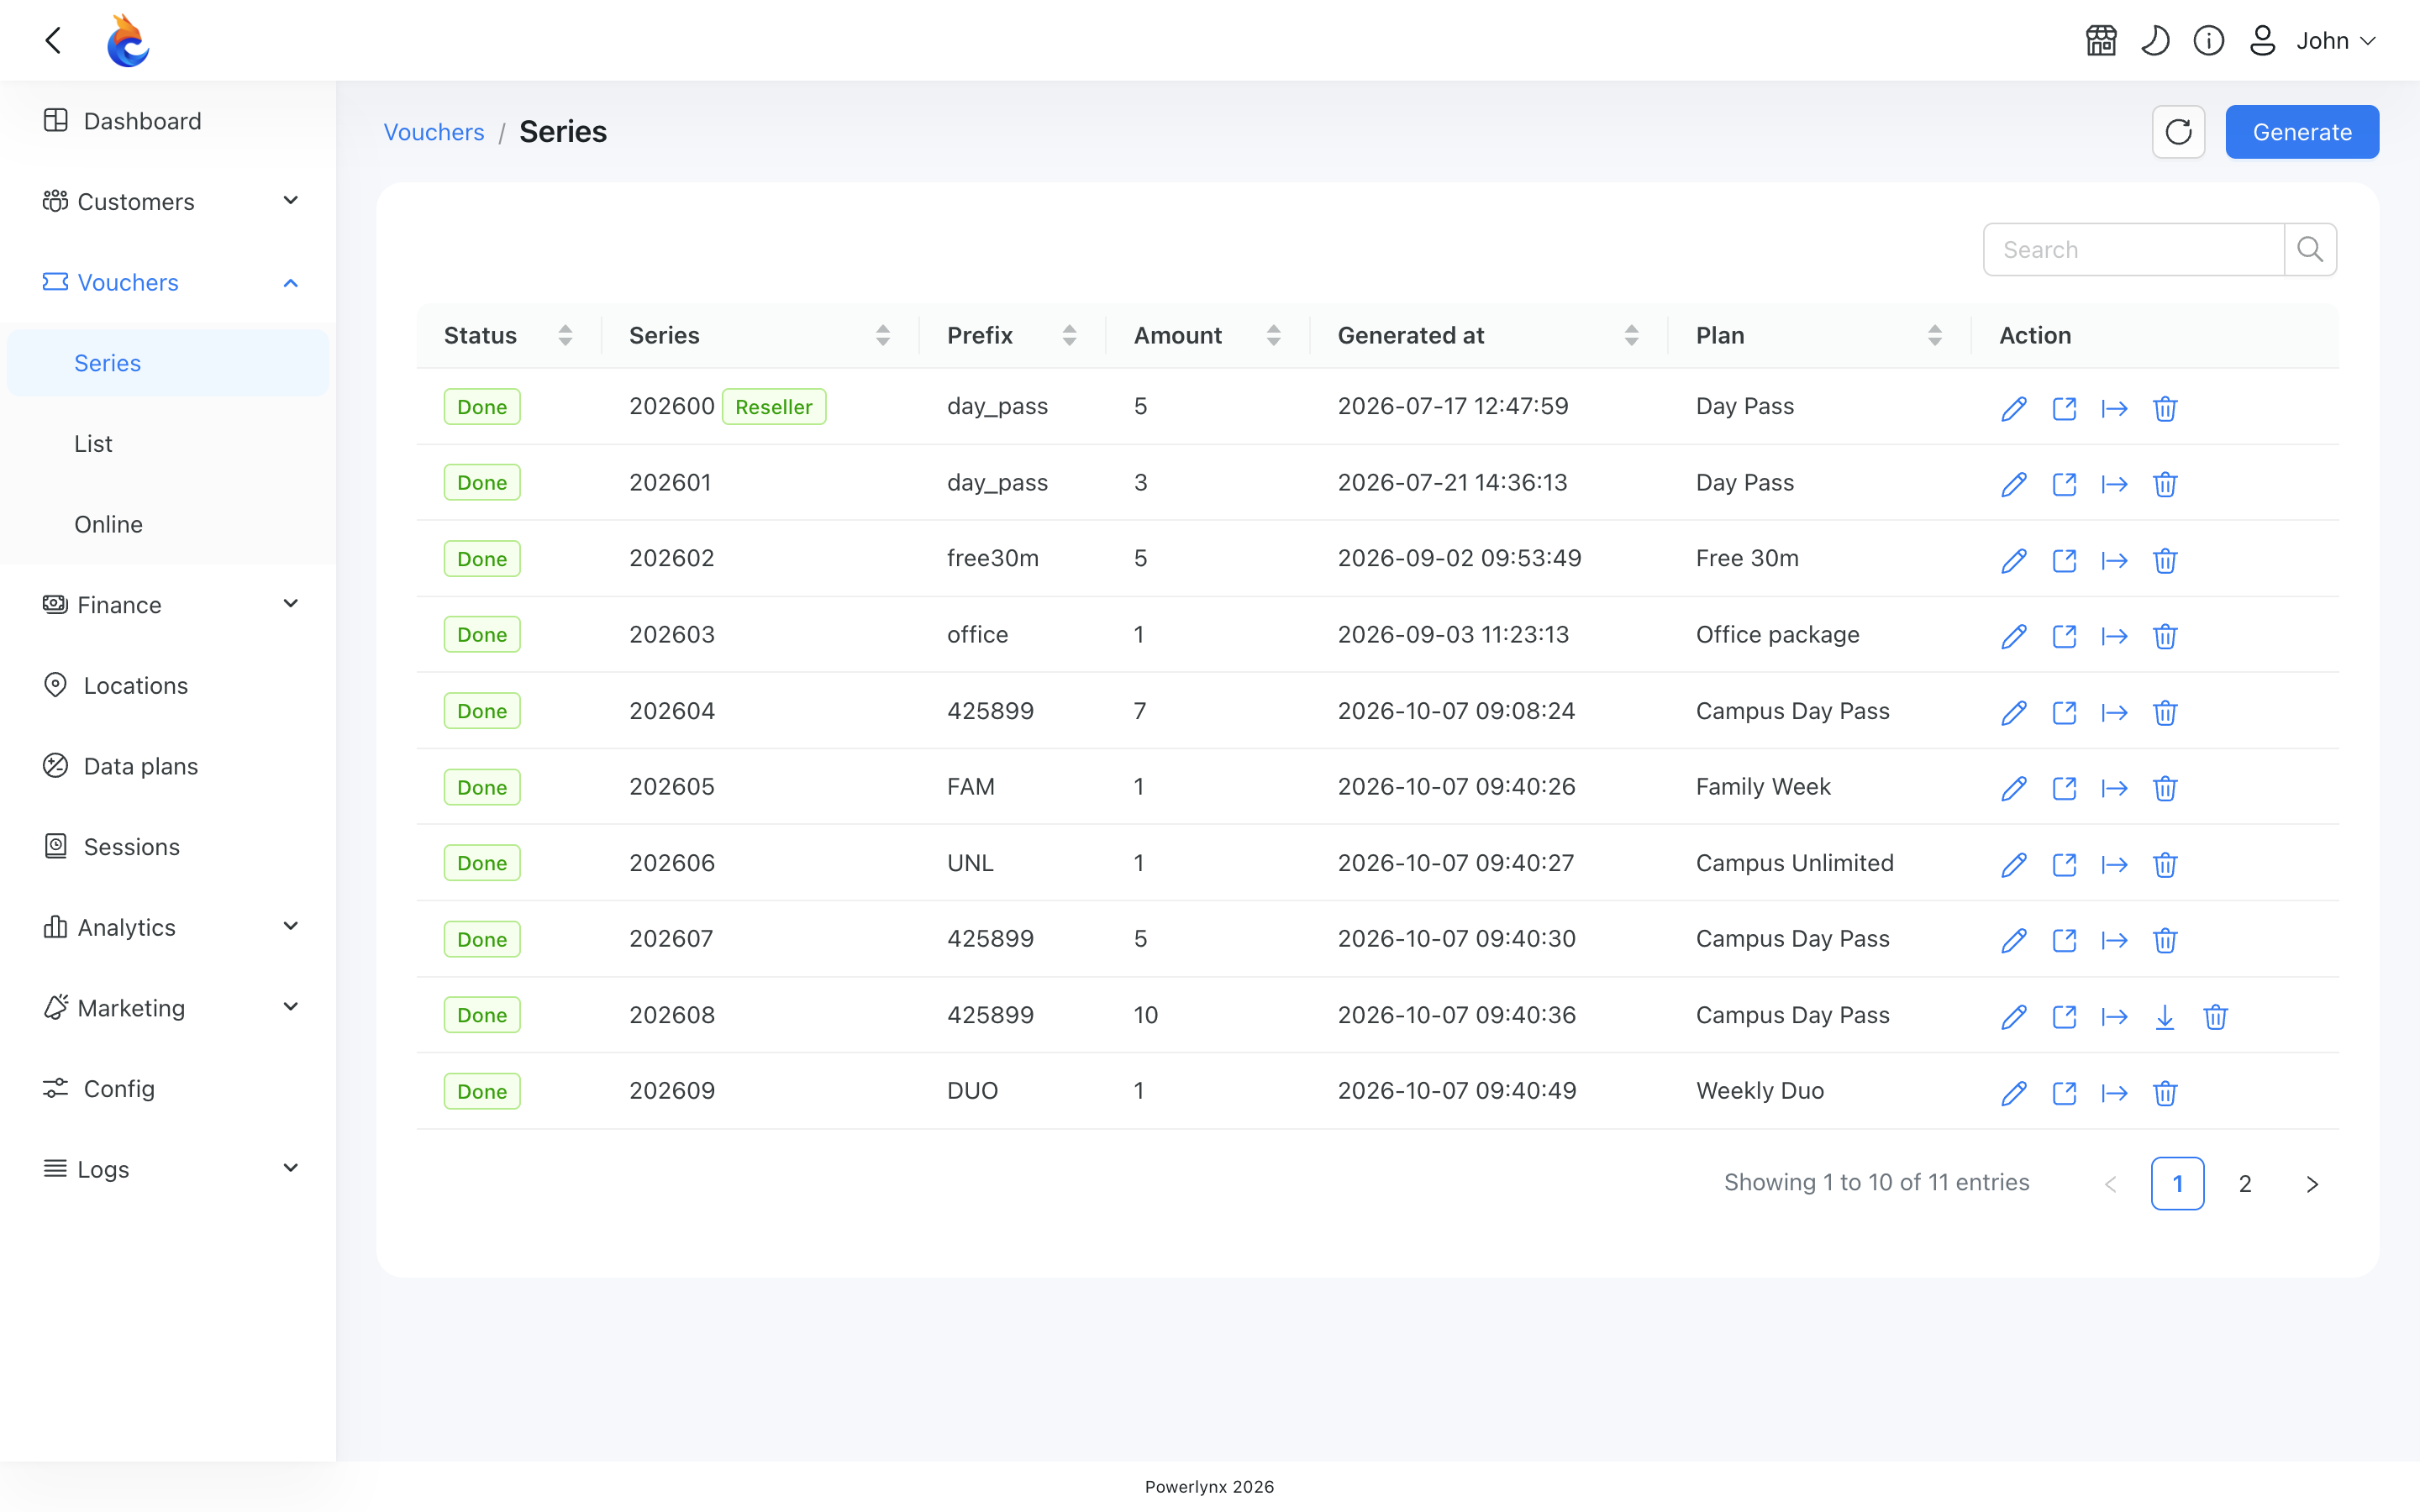Sort table by Generated at column

coord(1631,336)
